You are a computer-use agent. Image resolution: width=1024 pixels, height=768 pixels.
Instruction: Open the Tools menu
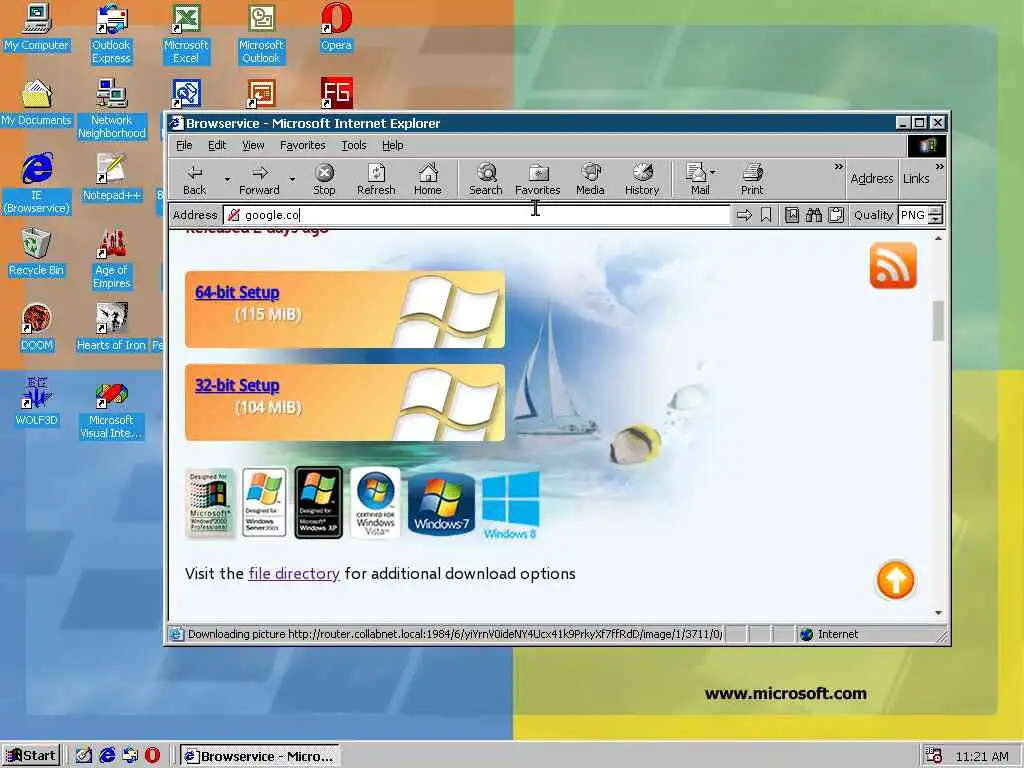(353, 145)
